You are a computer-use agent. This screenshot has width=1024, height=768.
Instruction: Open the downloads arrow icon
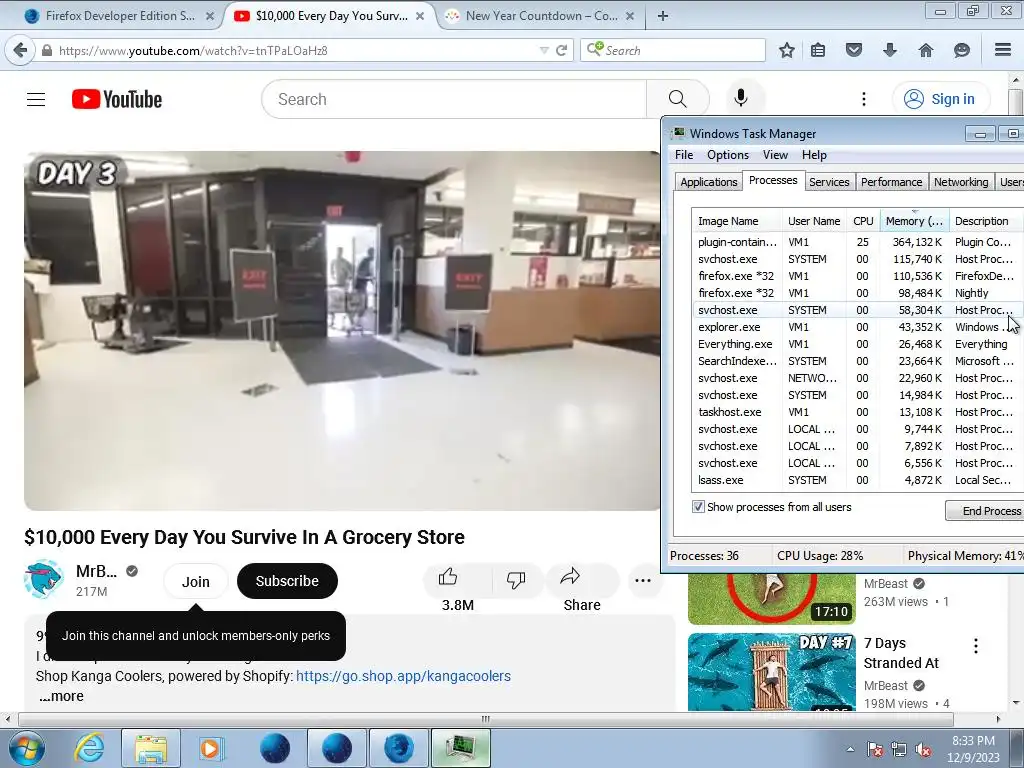889,50
